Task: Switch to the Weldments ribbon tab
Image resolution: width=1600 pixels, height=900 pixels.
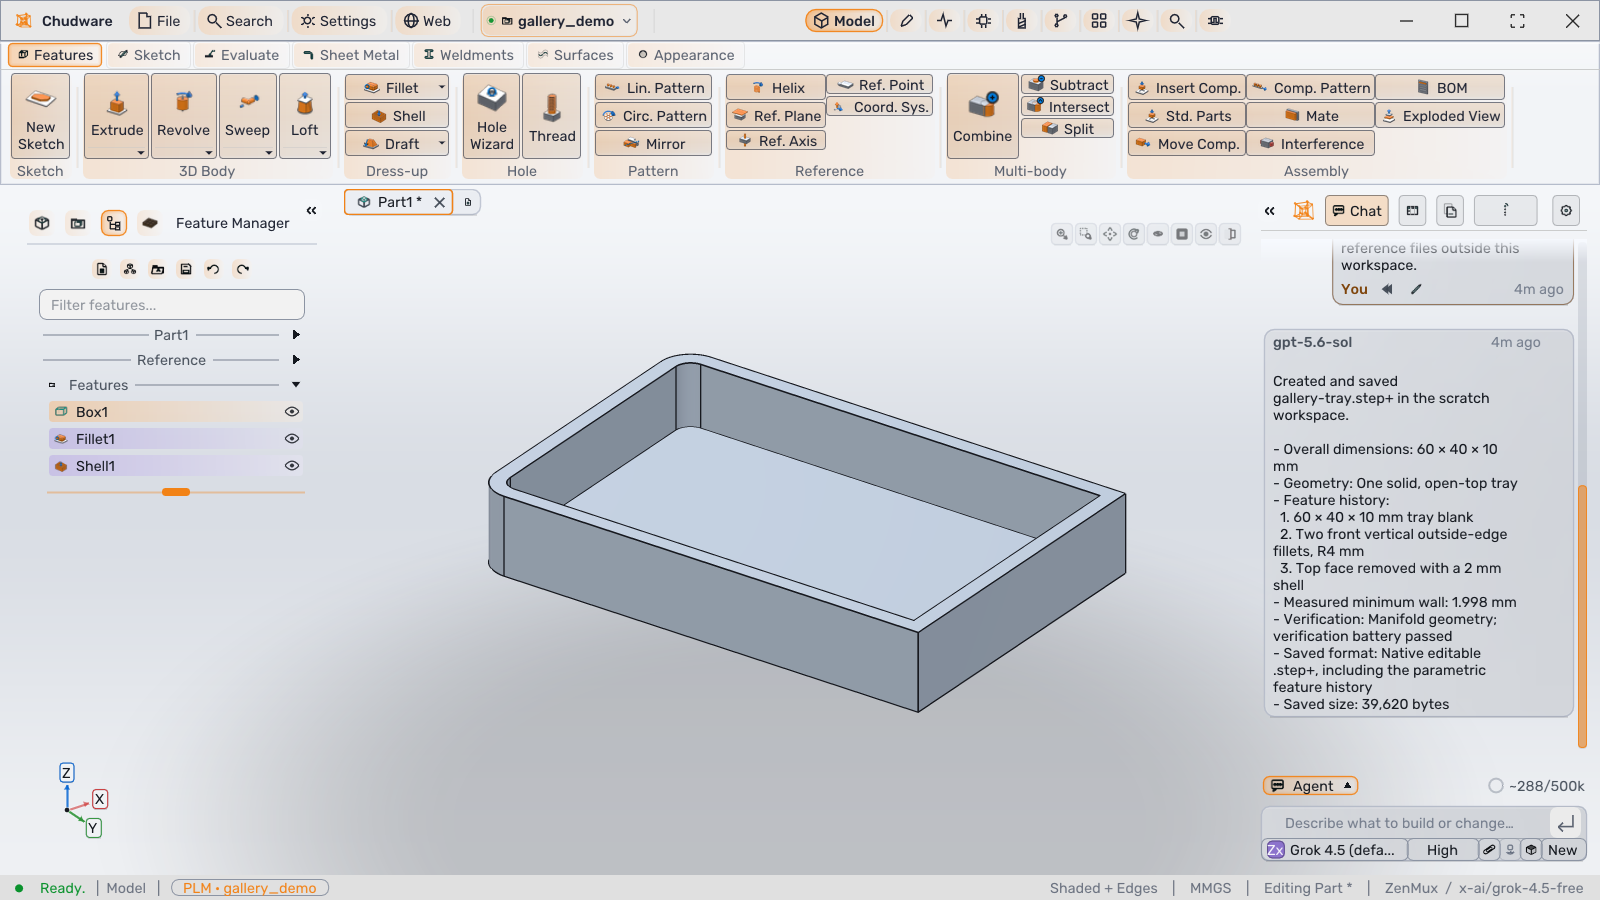Action: pyautogui.click(x=468, y=55)
